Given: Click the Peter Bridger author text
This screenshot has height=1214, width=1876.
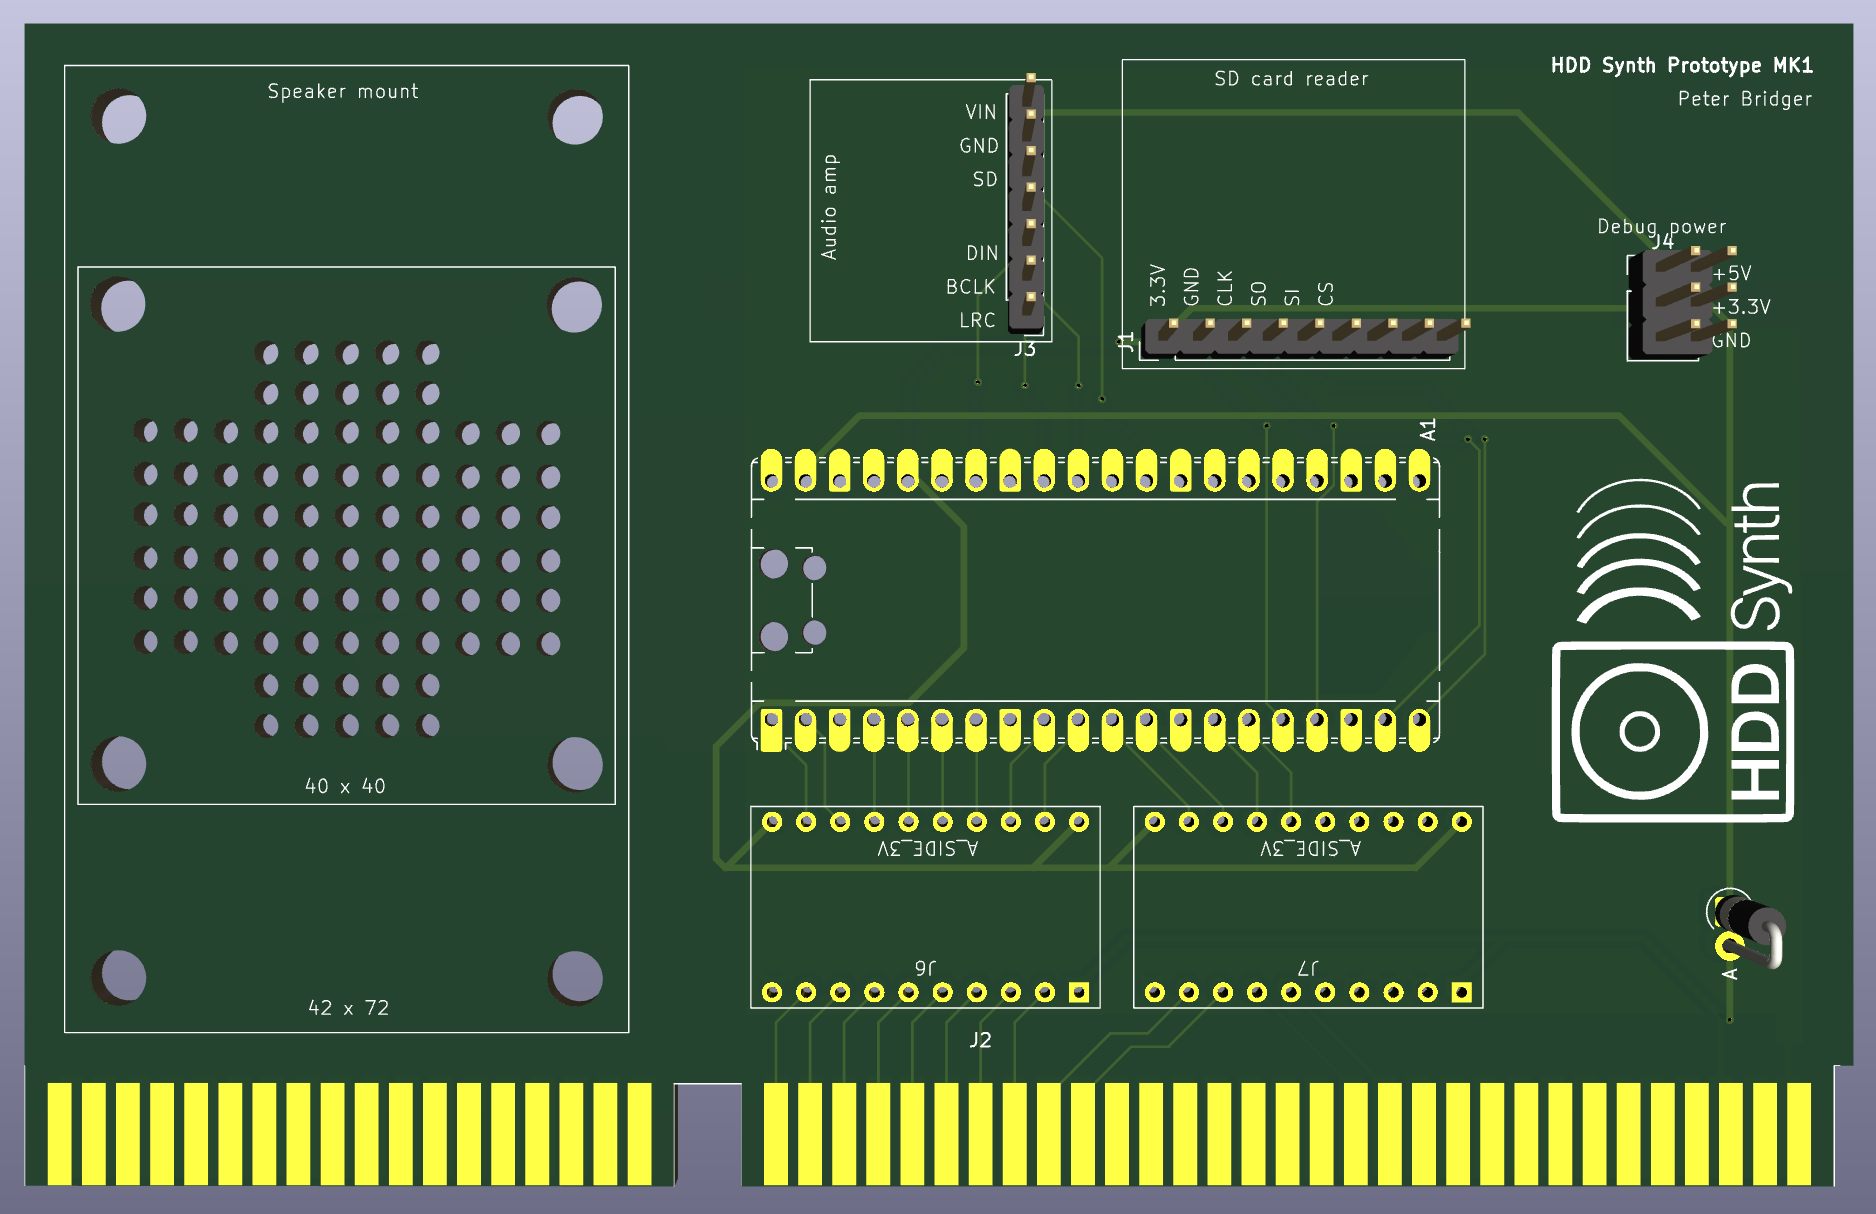Looking at the screenshot, I should (1744, 99).
